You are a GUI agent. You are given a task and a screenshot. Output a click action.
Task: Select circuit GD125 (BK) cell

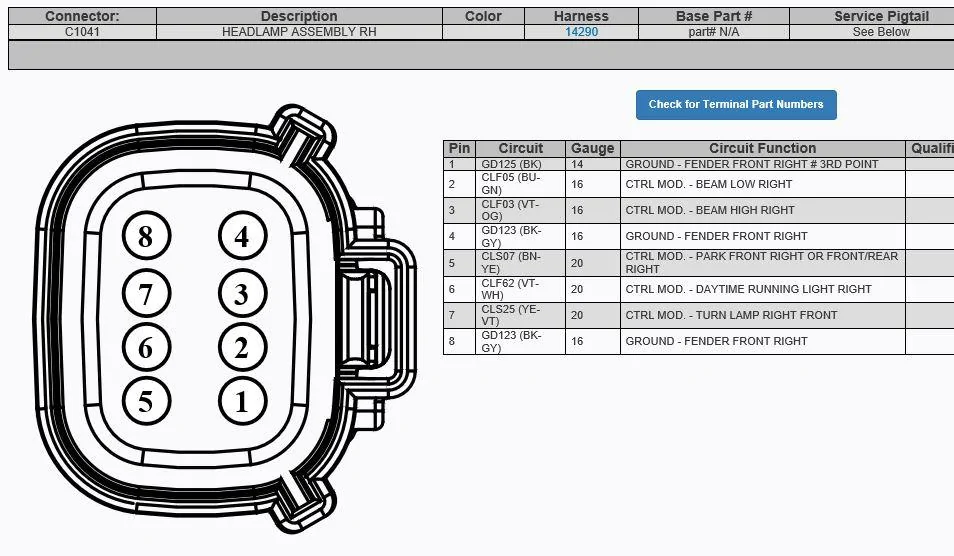pyautogui.click(x=520, y=164)
